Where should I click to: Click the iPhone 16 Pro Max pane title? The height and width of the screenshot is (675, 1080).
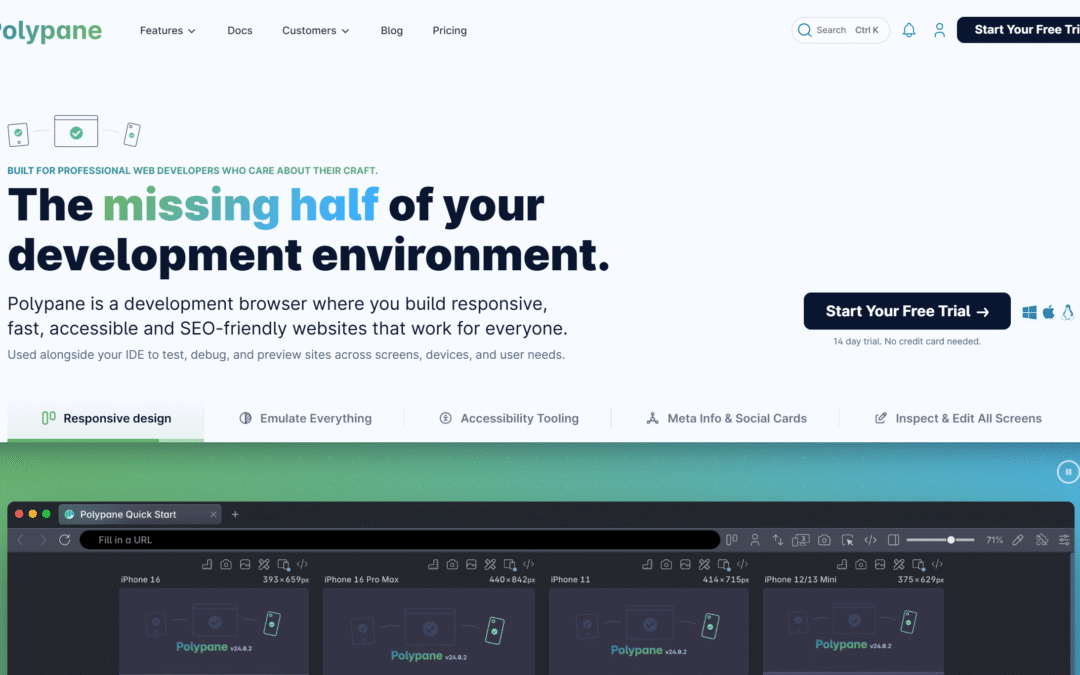pos(361,579)
